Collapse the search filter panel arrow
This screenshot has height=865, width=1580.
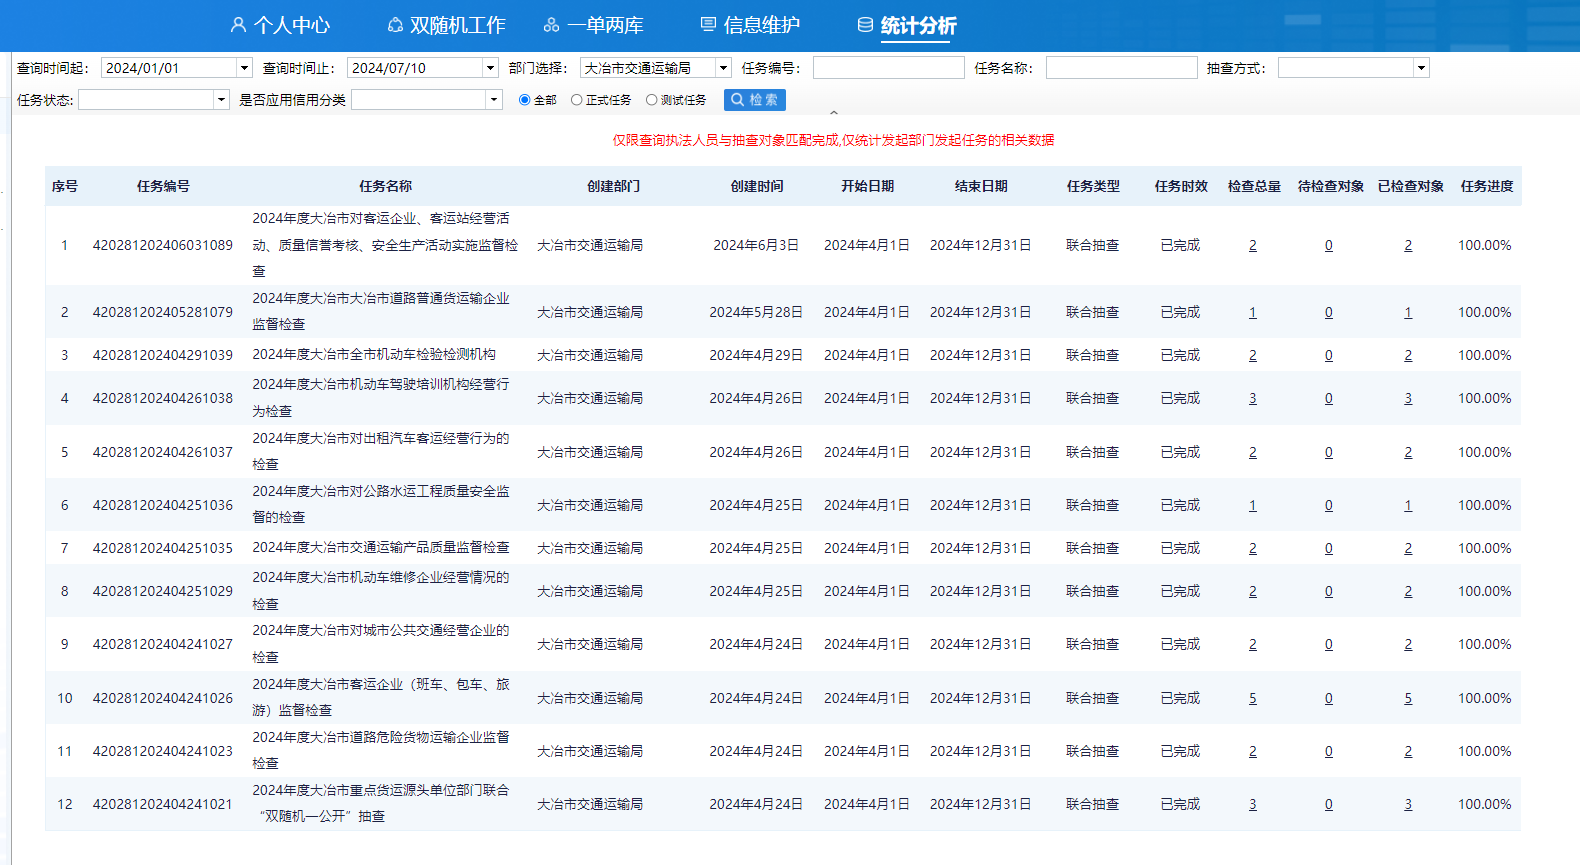coord(834,113)
